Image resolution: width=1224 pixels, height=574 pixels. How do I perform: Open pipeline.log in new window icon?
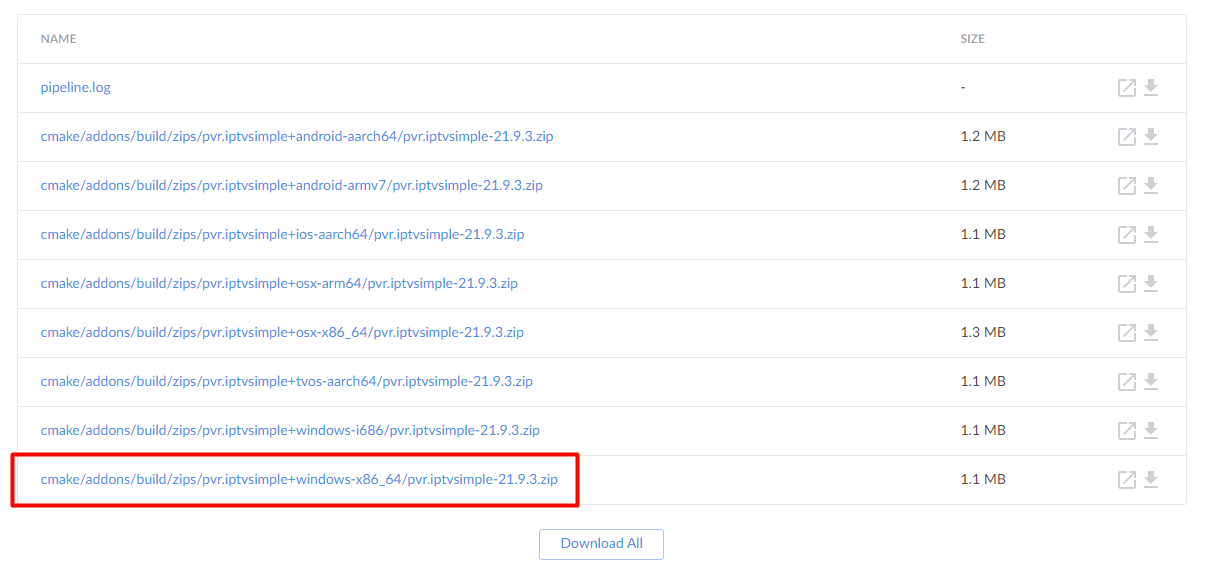(x=1126, y=88)
